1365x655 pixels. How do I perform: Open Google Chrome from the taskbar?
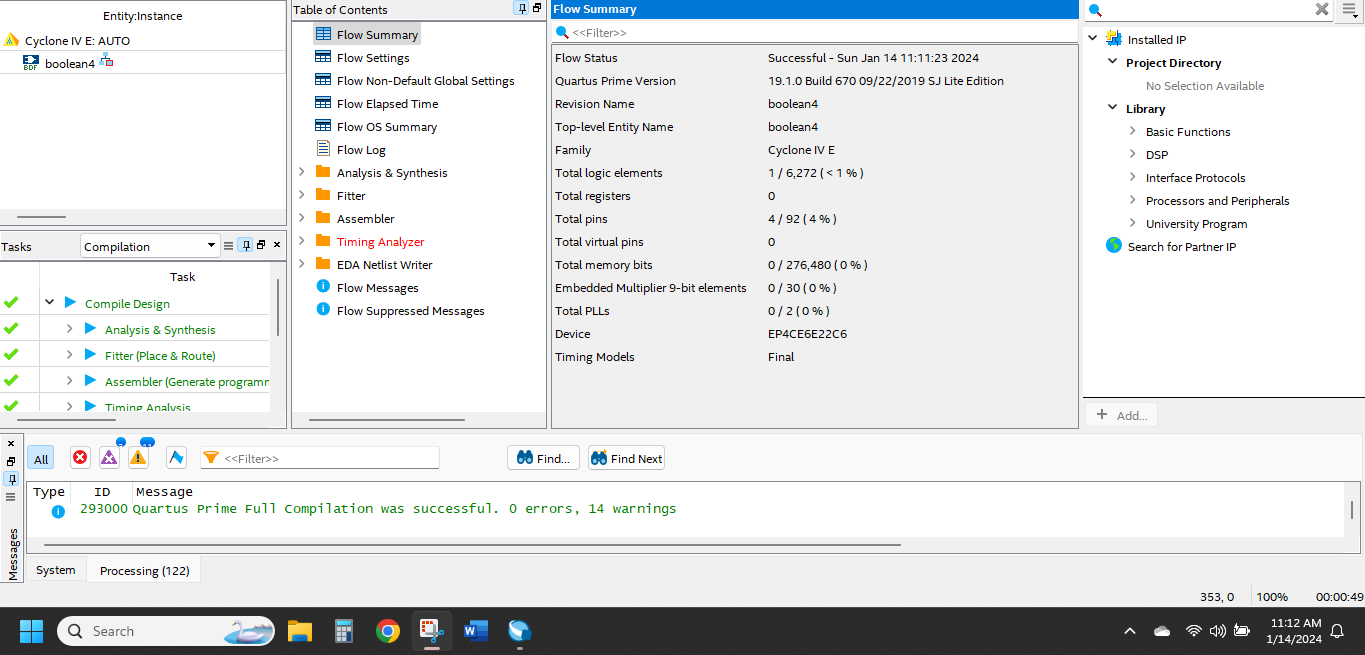pyautogui.click(x=388, y=631)
